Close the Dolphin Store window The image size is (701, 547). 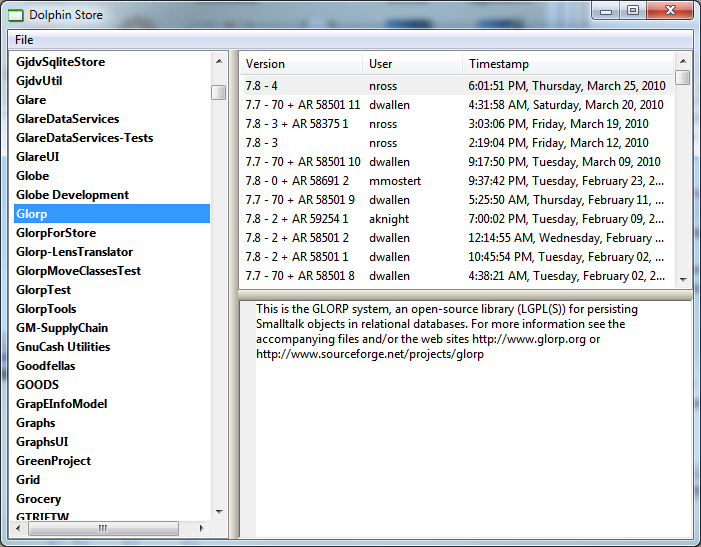tap(670, 11)
